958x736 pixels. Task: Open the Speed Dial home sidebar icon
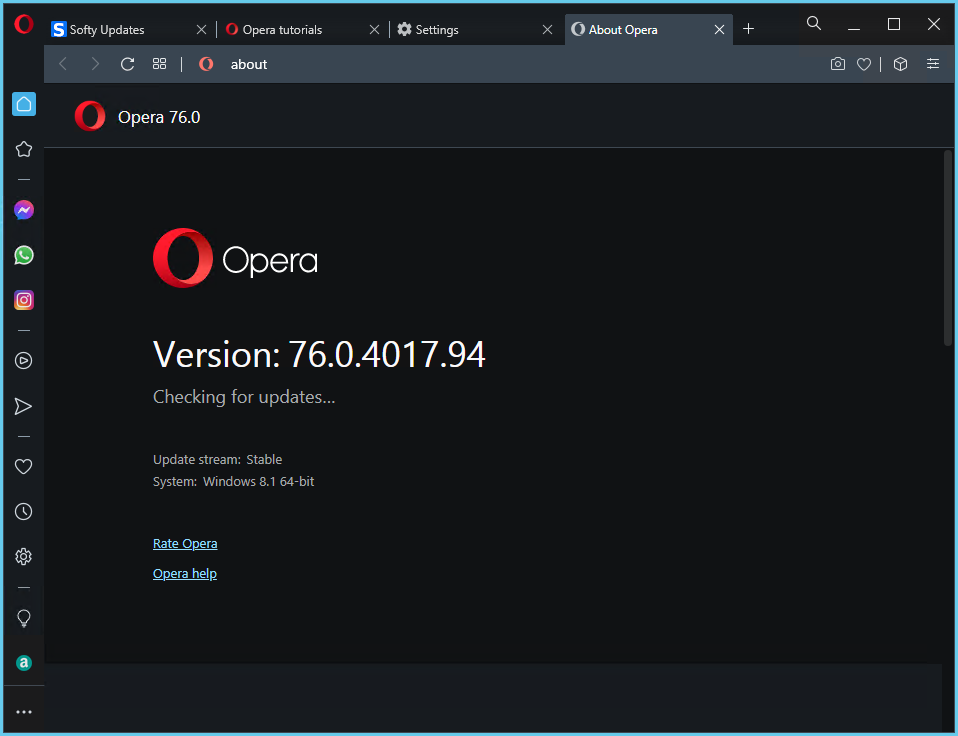(x=24, y=104)
